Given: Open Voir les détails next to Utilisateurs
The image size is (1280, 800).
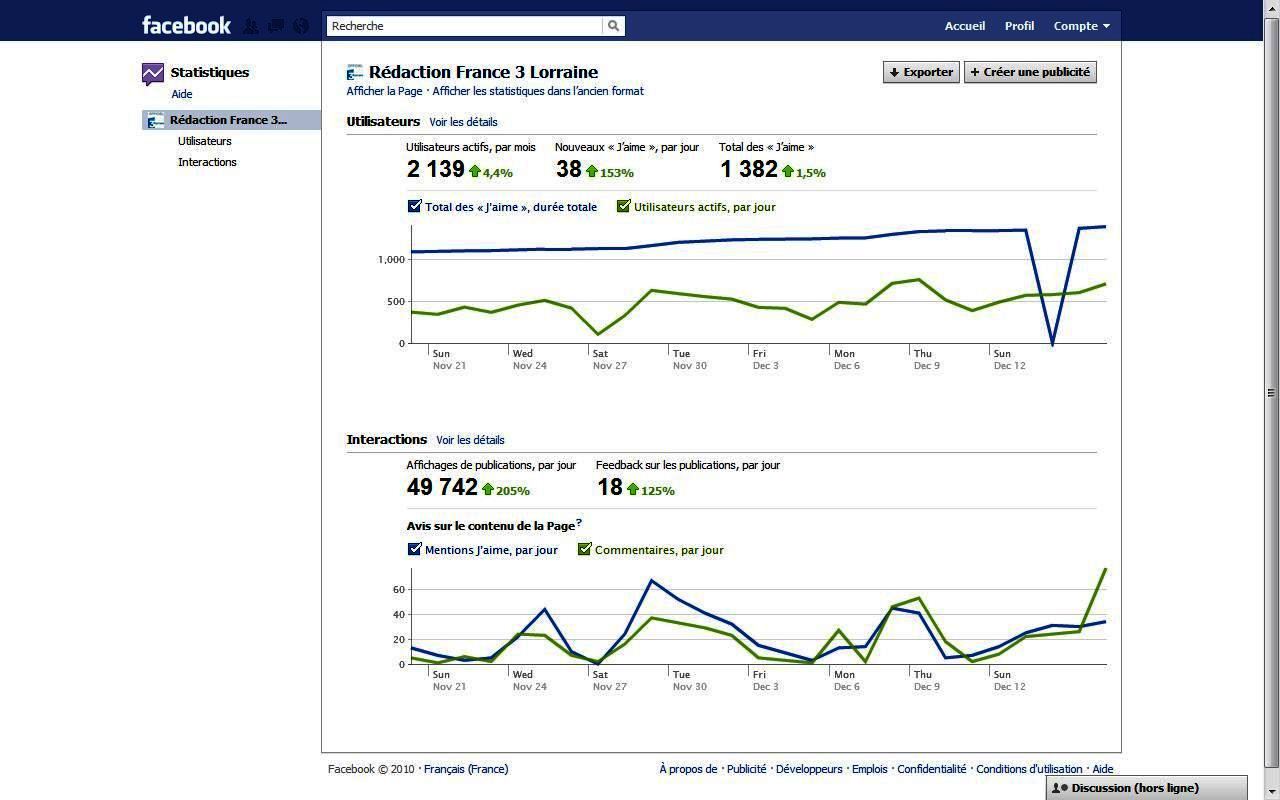Looking at the screenshot, I should (463, 122).
